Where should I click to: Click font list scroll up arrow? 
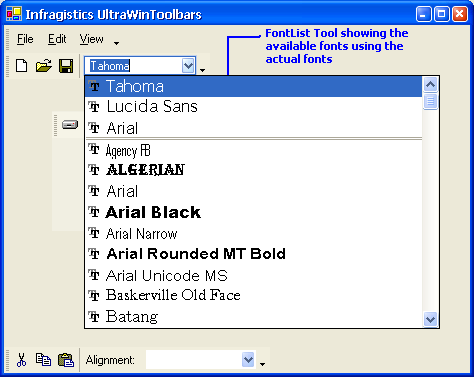tap(430, 85)
